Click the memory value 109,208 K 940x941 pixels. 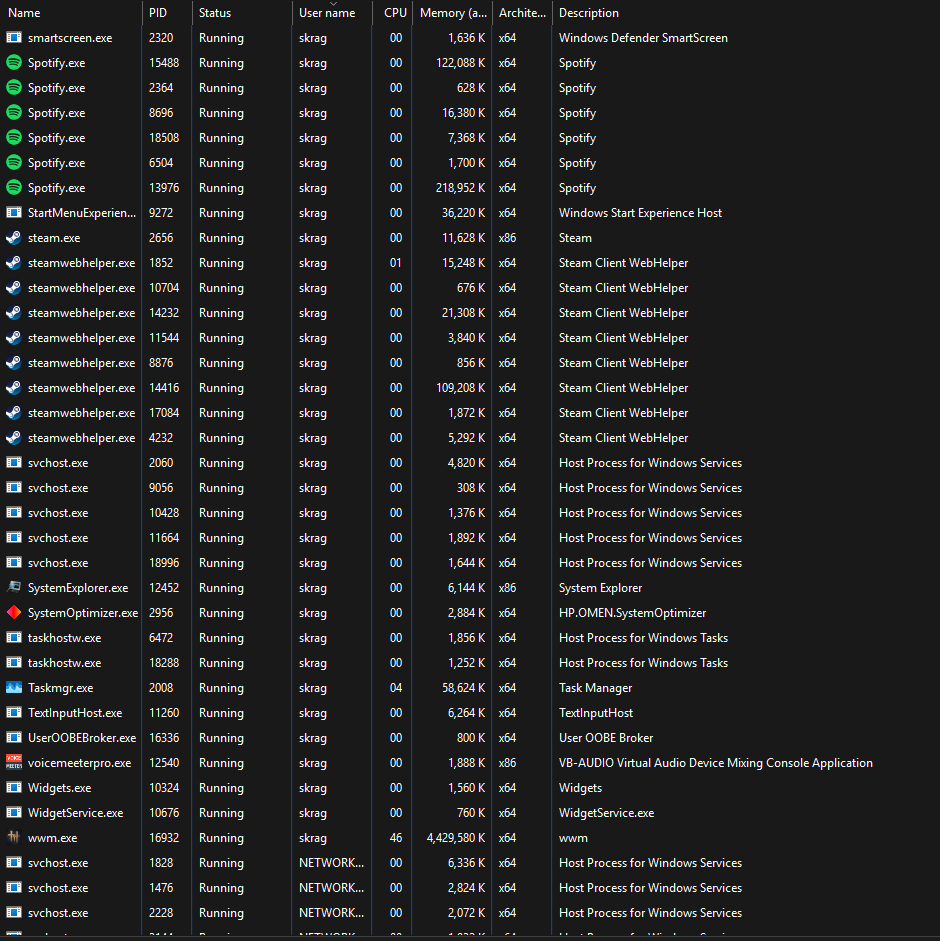click(x=460, y=388)
